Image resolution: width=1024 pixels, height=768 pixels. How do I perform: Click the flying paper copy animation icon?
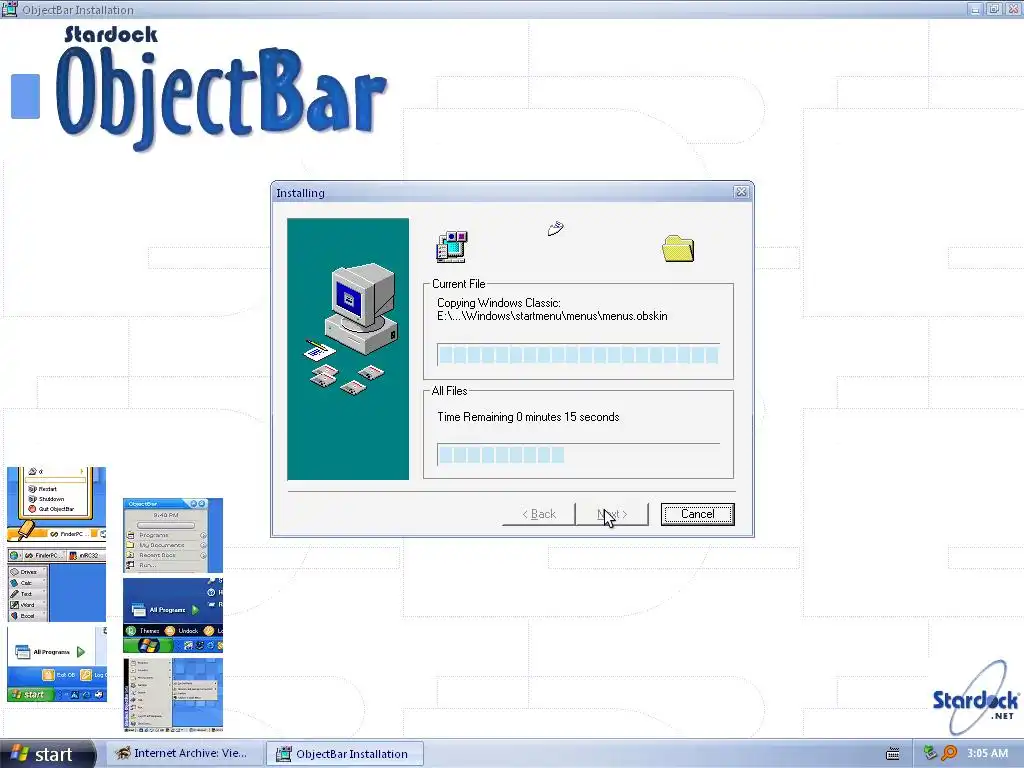pyautogui.click(x=556, y=228)
